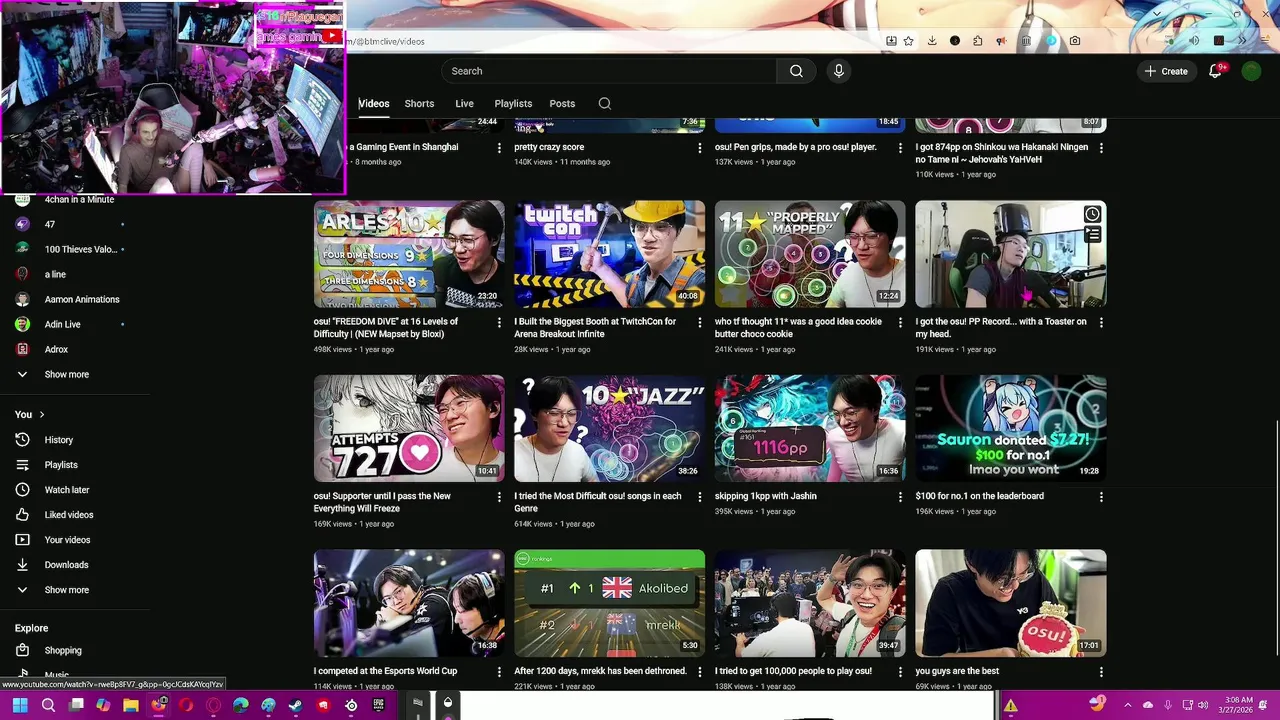The width and height of the screenshot is (1280, 720).
Task: Open Your videos in sidebar
Action: coord(67,540)
